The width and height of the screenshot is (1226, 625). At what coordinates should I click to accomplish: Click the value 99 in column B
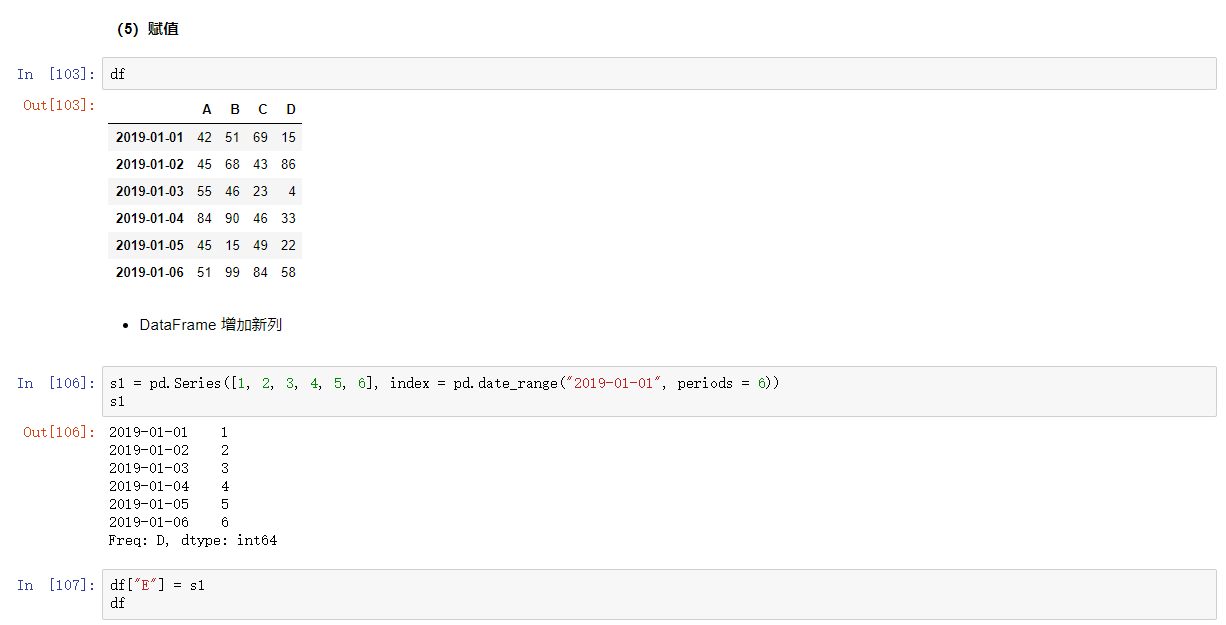click(x=232, y=271)
